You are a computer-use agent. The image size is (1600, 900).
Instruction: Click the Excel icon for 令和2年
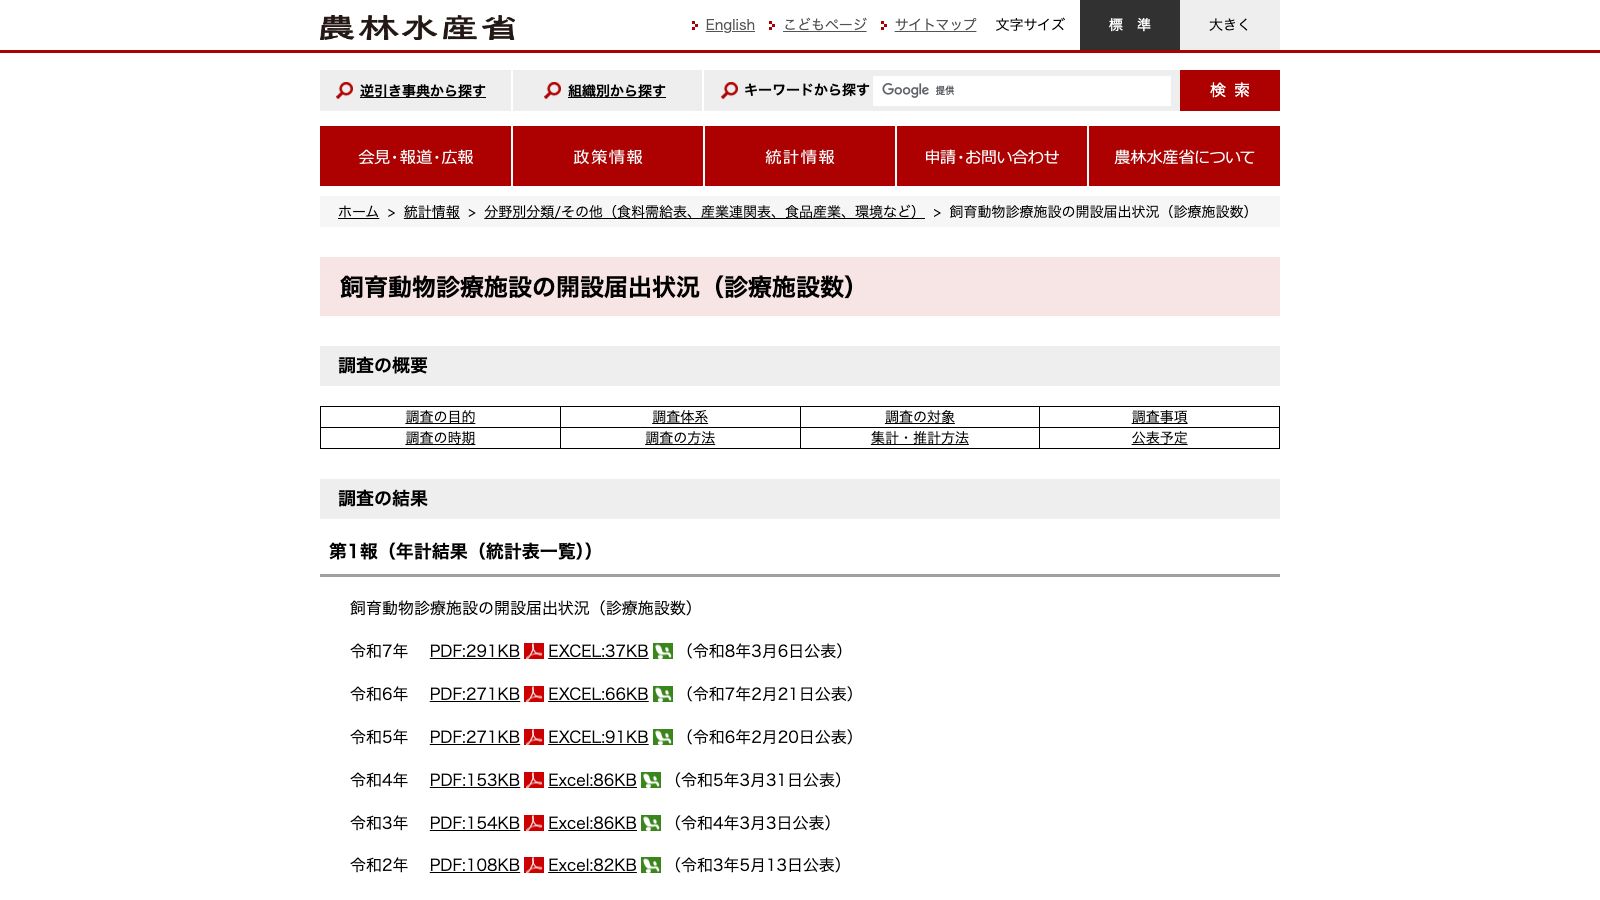tap(651, 865)
